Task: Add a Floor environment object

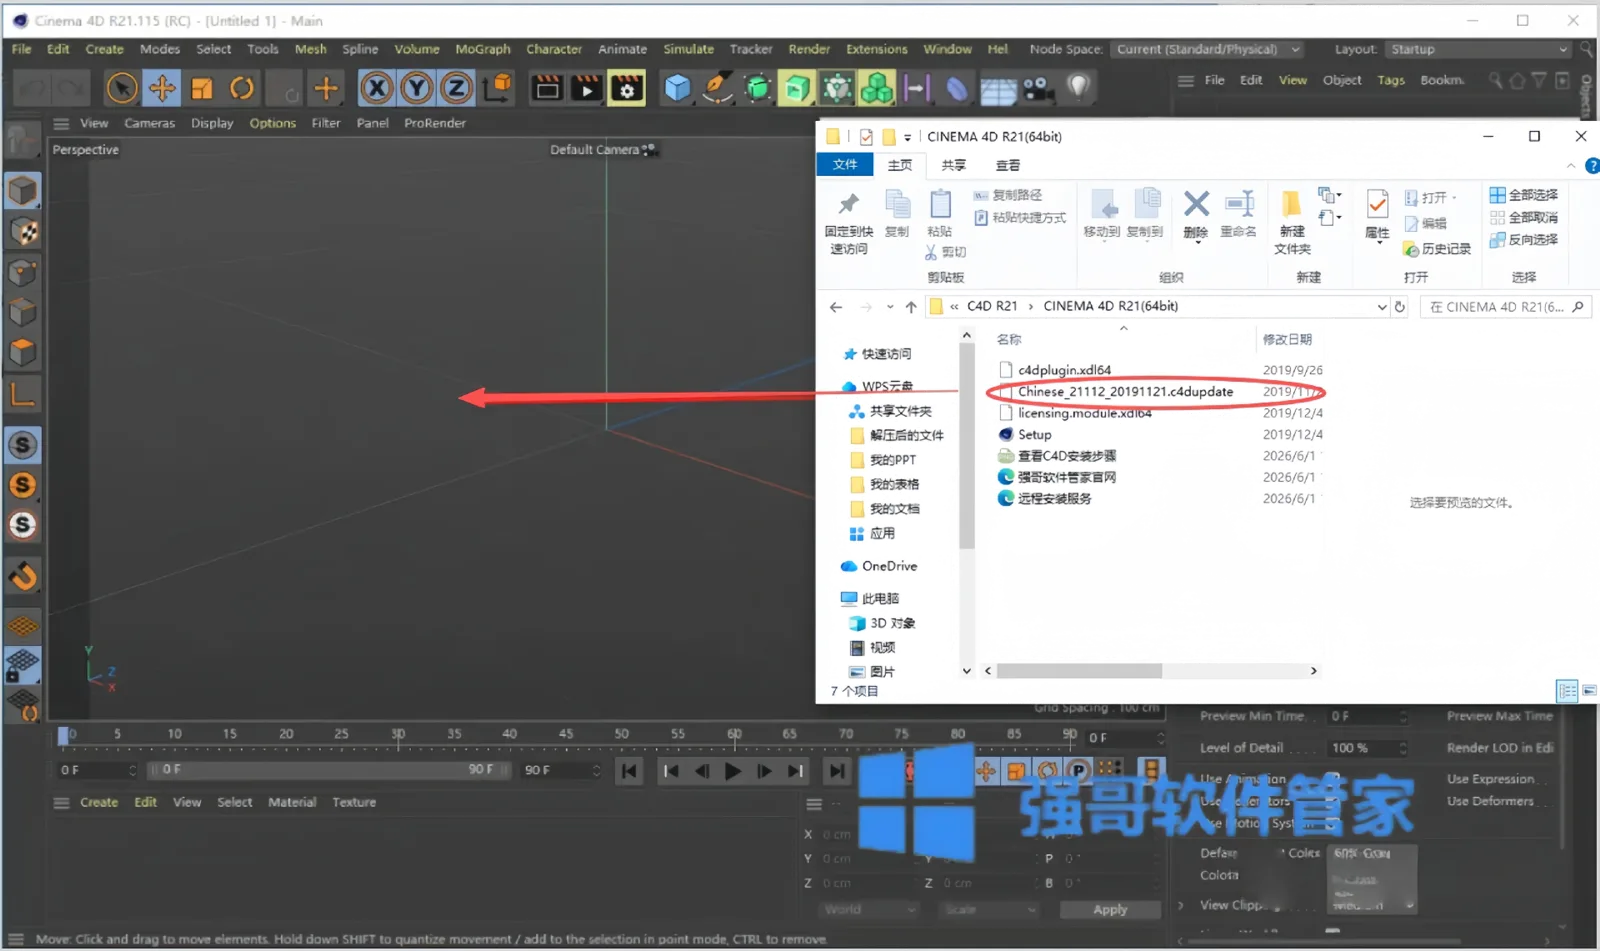Action: 997,89
